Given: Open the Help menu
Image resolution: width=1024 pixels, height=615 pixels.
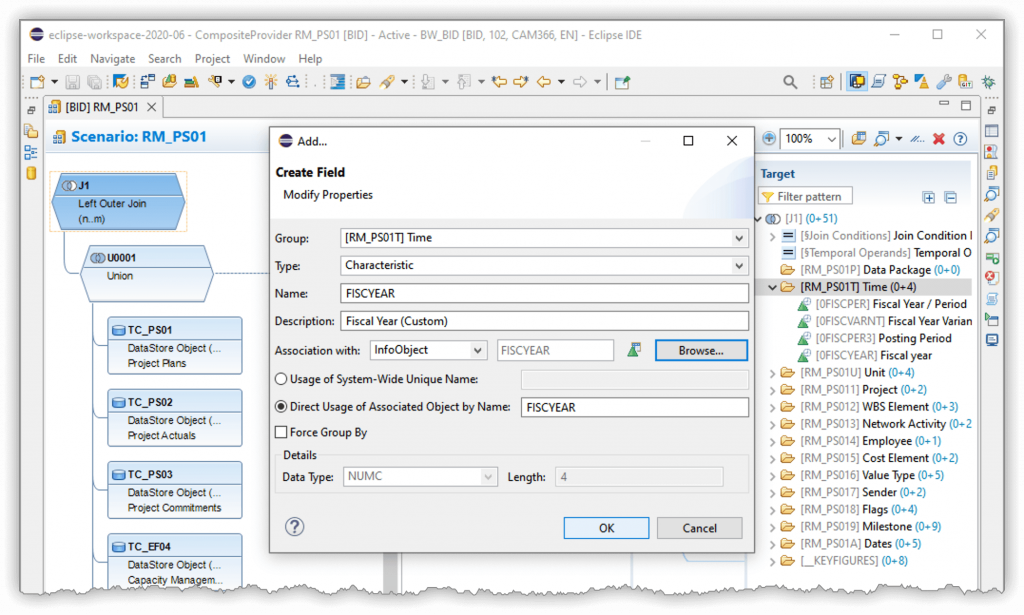Looking at the screenshot, I should 310,59.
